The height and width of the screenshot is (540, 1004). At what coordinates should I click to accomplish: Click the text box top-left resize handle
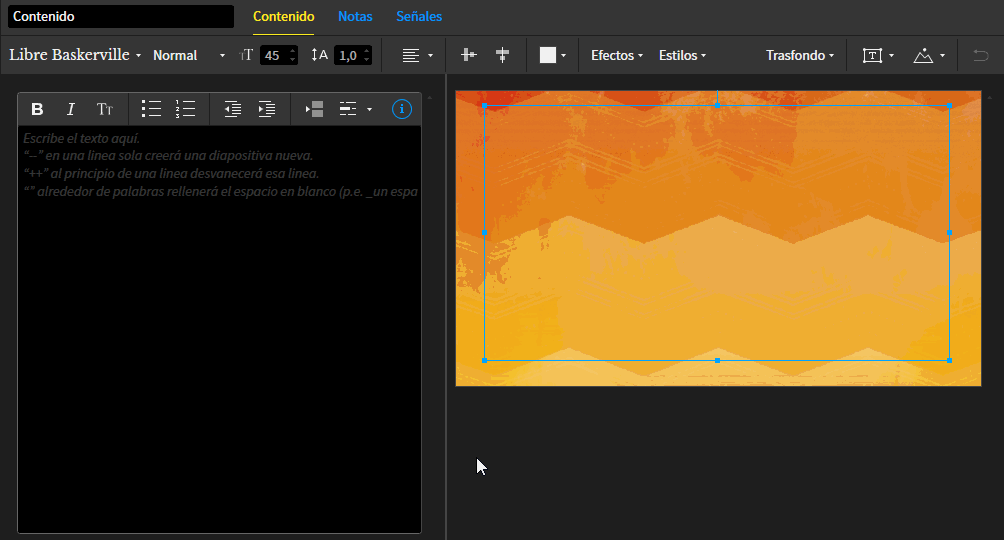tap(485, 105)
